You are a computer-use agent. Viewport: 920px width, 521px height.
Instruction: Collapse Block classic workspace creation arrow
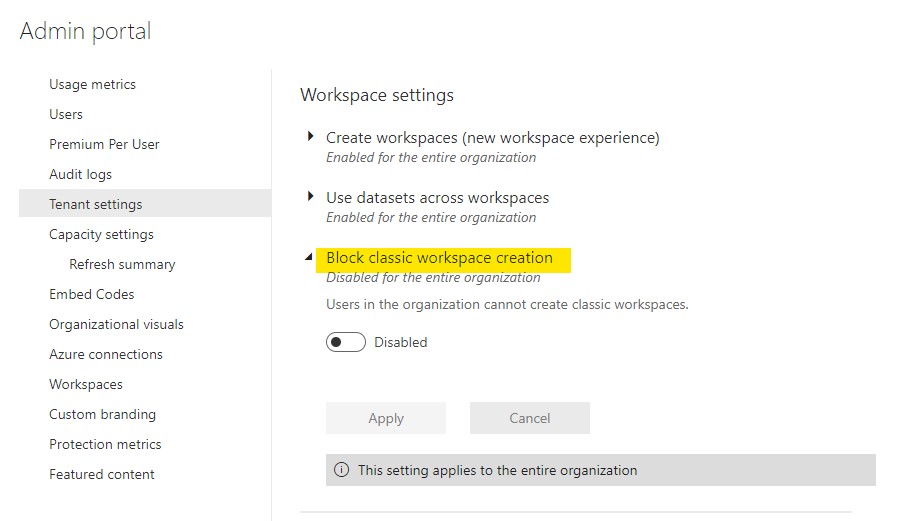pos(309,257)
